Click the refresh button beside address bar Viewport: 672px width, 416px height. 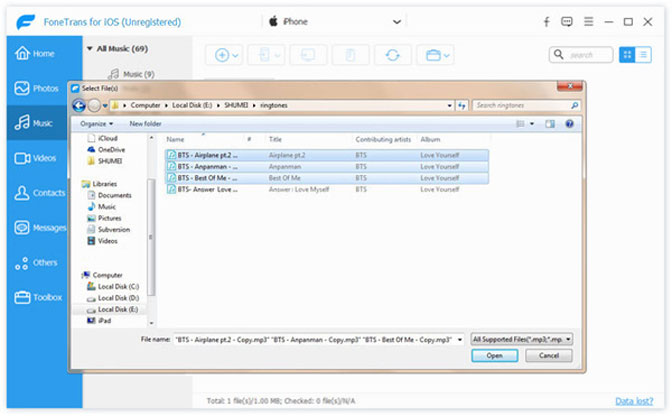pyautogui.click(x=462, y=105)
